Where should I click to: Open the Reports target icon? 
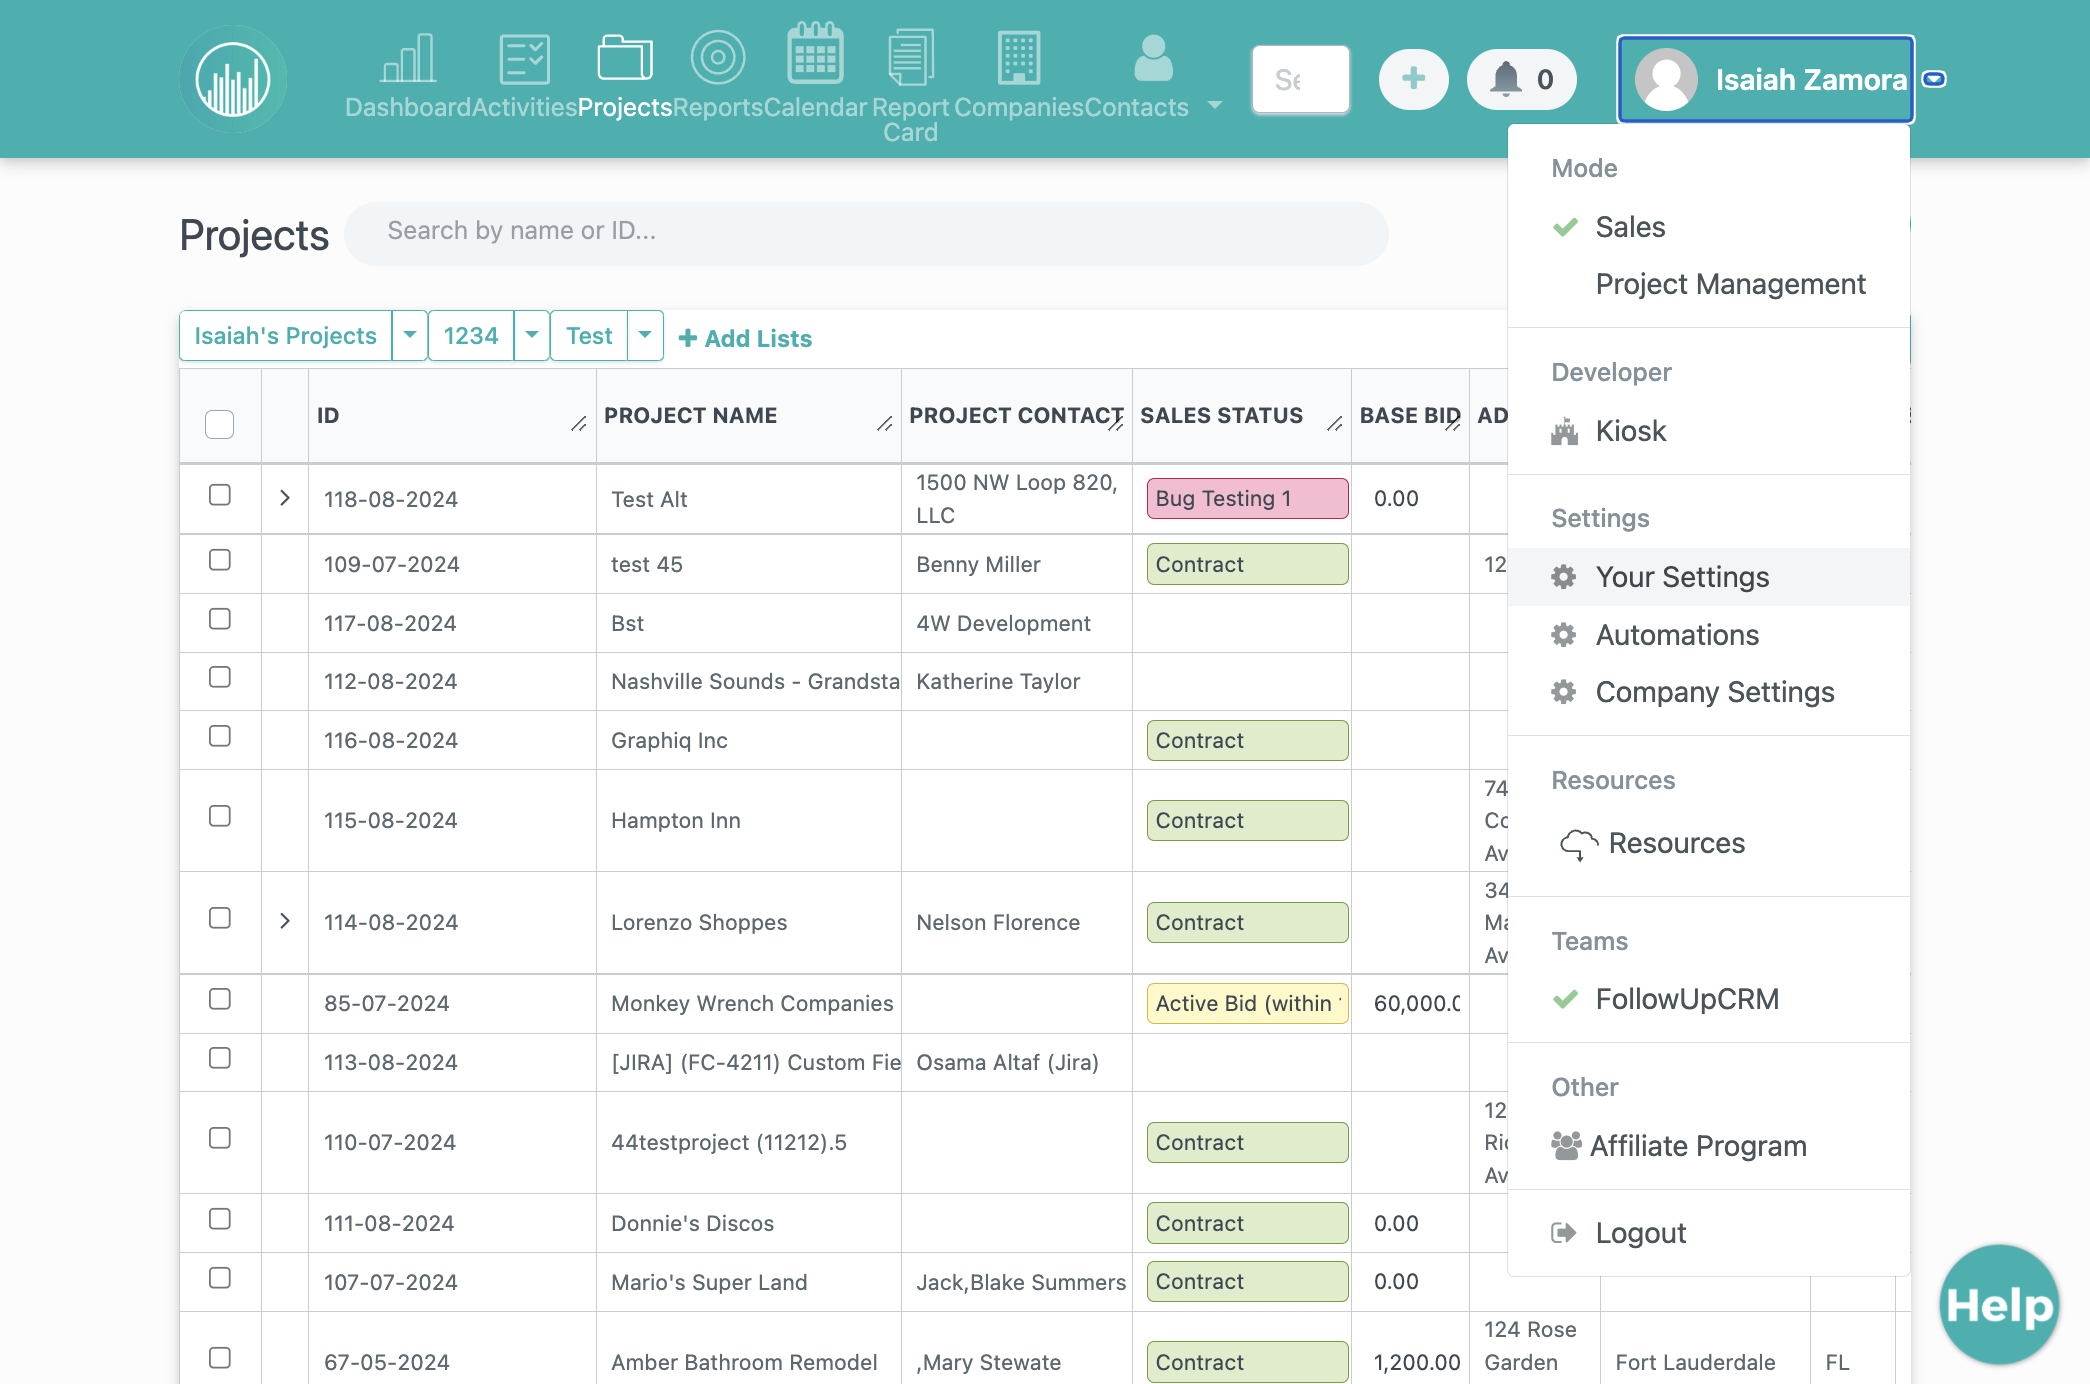click(718, 58)
